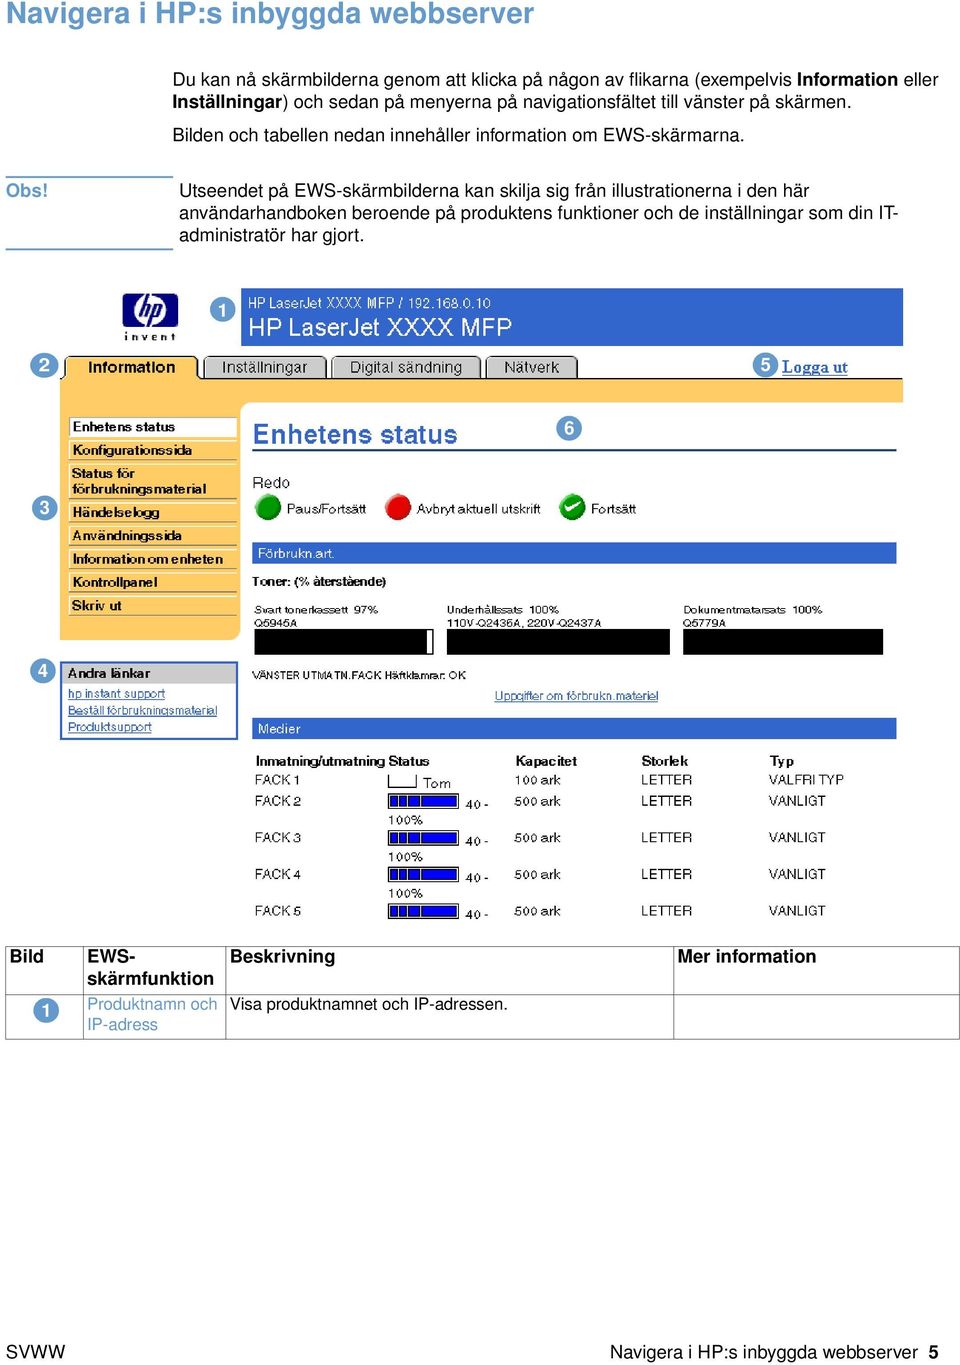This screenshot has height=1365, width=960.
Task: Click the Logga ut link
Action: (814, 367)
